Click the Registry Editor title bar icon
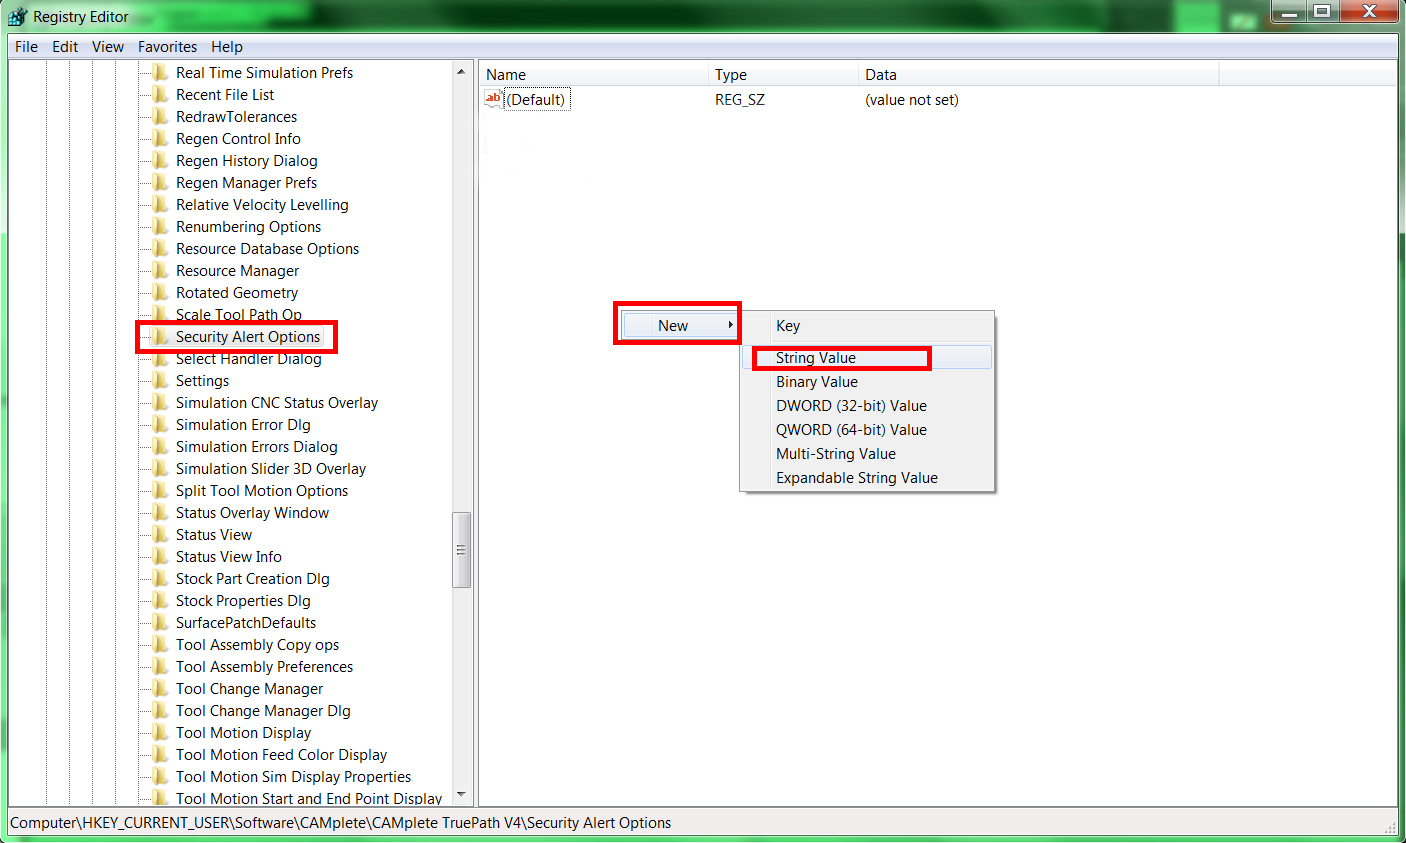Viewport: 1406px width, 843px height. click(17, 16)
